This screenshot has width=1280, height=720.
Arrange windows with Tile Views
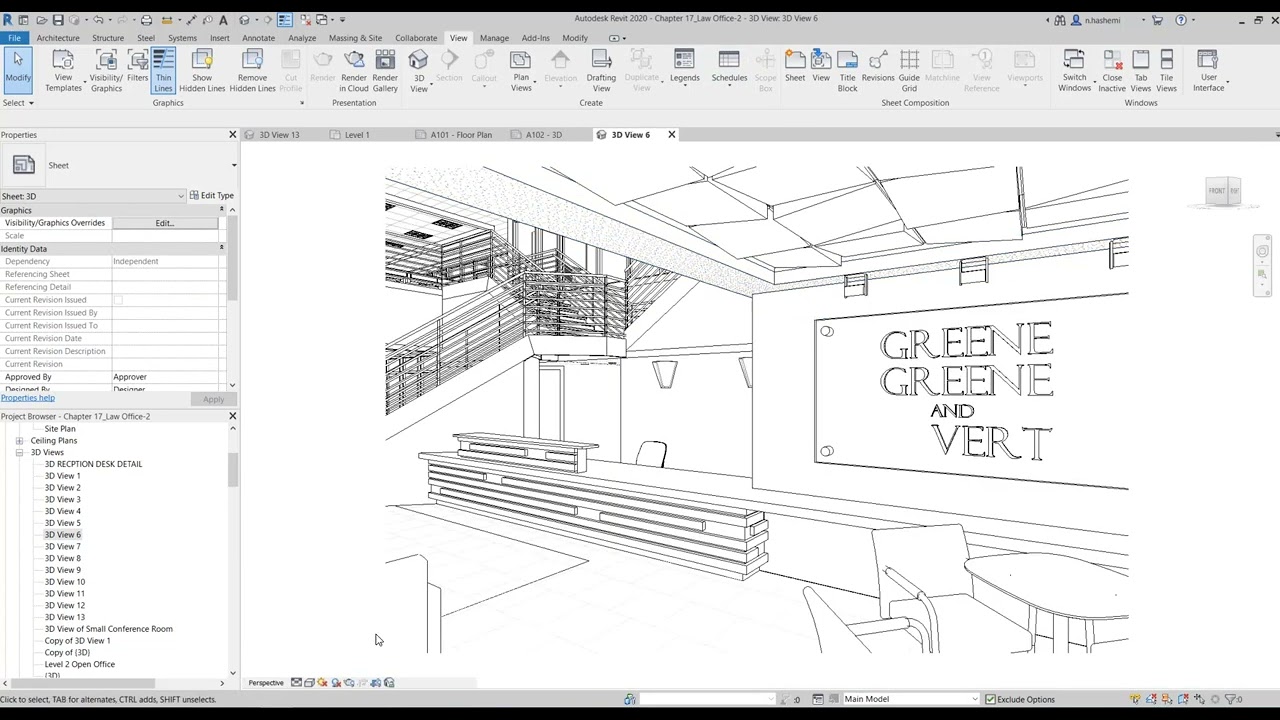(x=1167, y=71)
